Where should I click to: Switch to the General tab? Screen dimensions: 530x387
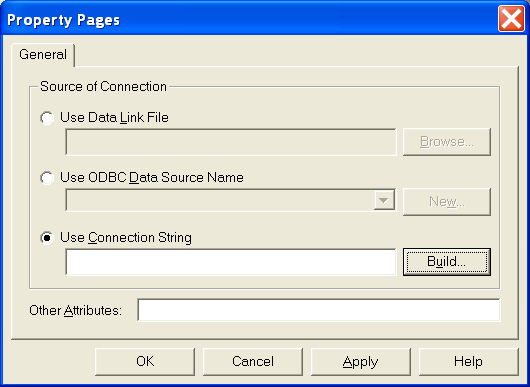[43, 55]
